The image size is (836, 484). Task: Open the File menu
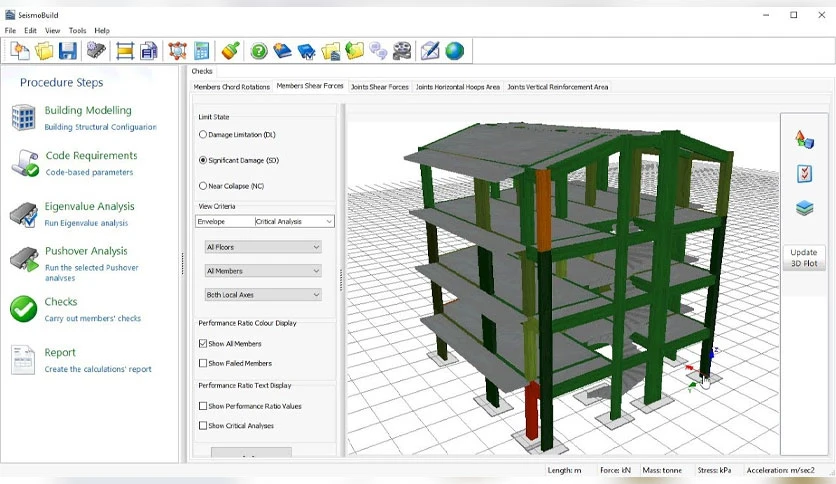click(x=10, y=30)
